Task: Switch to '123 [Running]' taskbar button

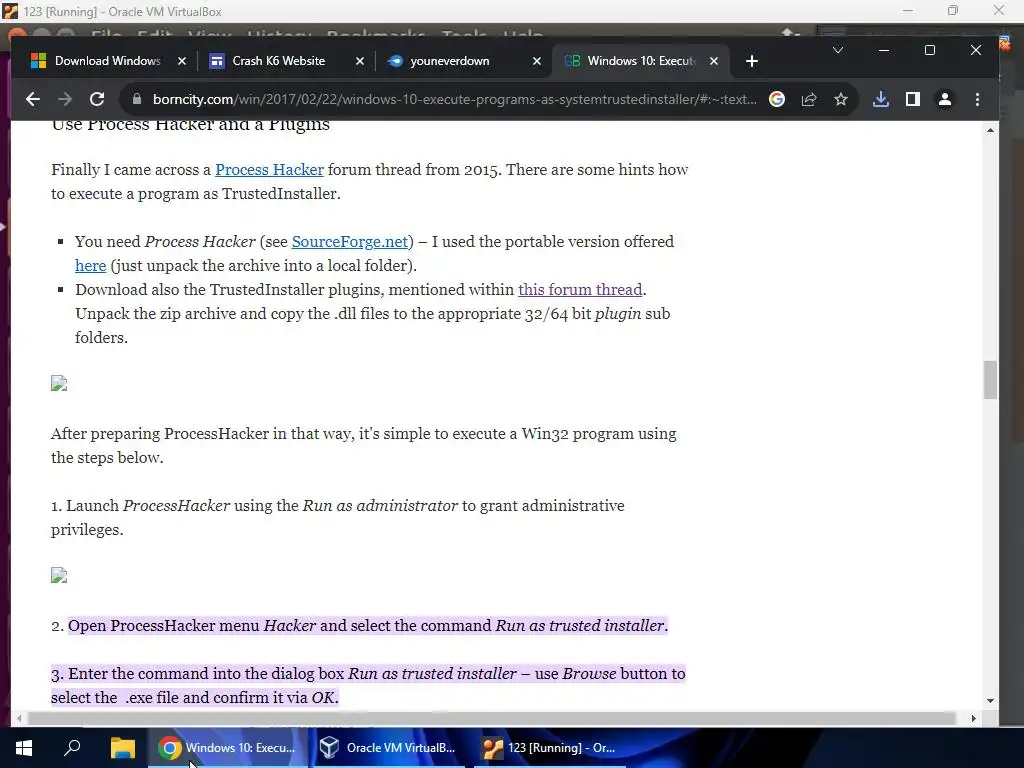Action: [550, 748]
